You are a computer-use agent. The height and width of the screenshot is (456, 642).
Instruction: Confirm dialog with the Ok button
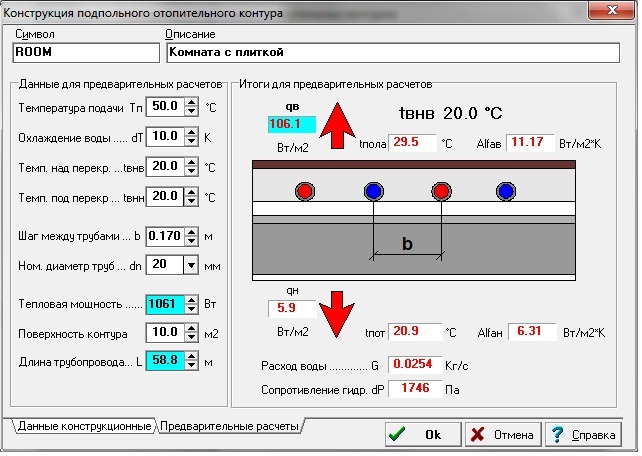pyautogui.click(x=423, y=434)
